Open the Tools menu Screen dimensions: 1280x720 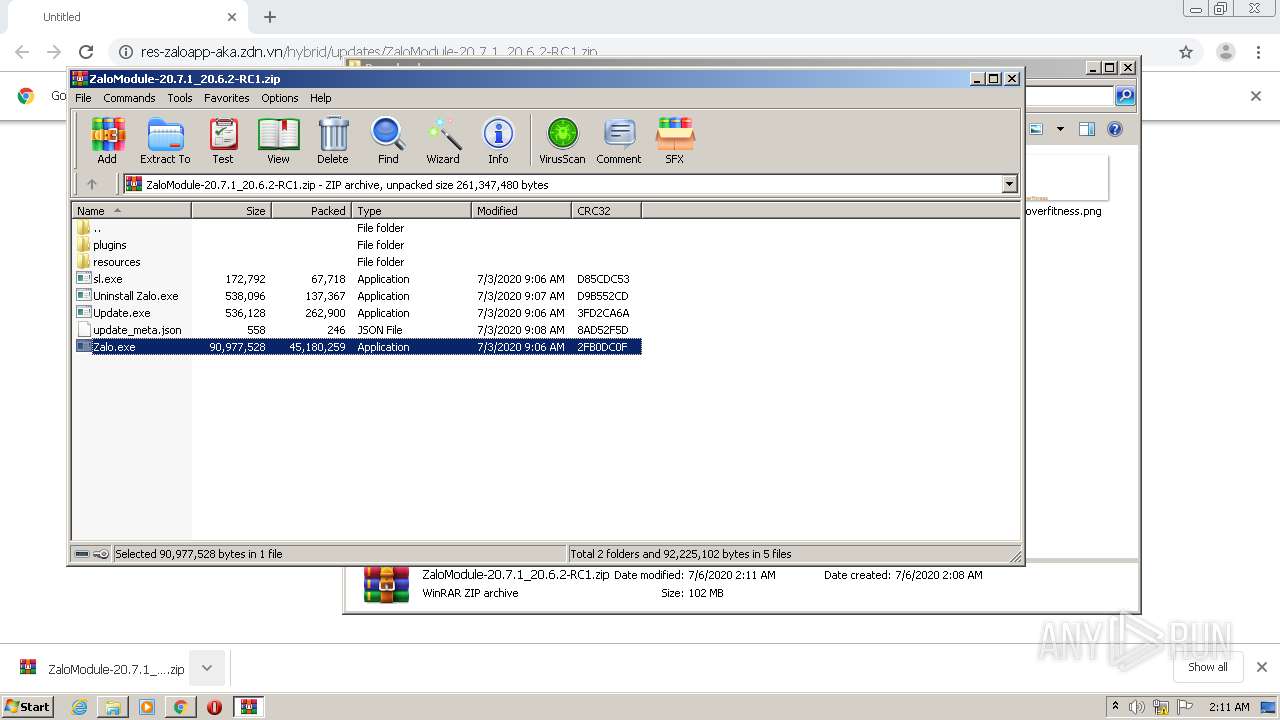[x=180, y=98]
